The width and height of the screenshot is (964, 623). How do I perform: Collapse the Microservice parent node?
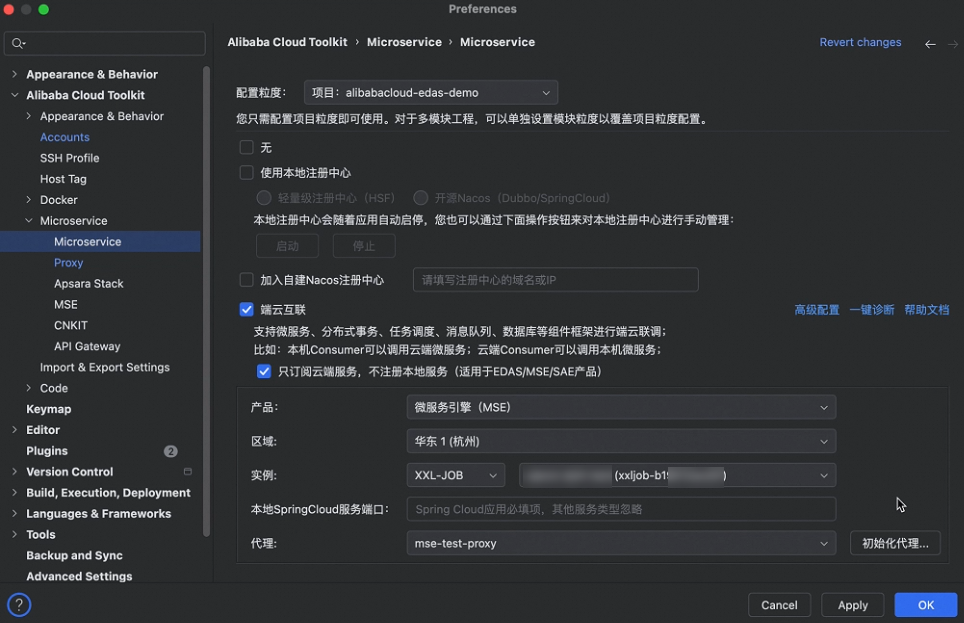pyautogui.click(x=28, y=220)
